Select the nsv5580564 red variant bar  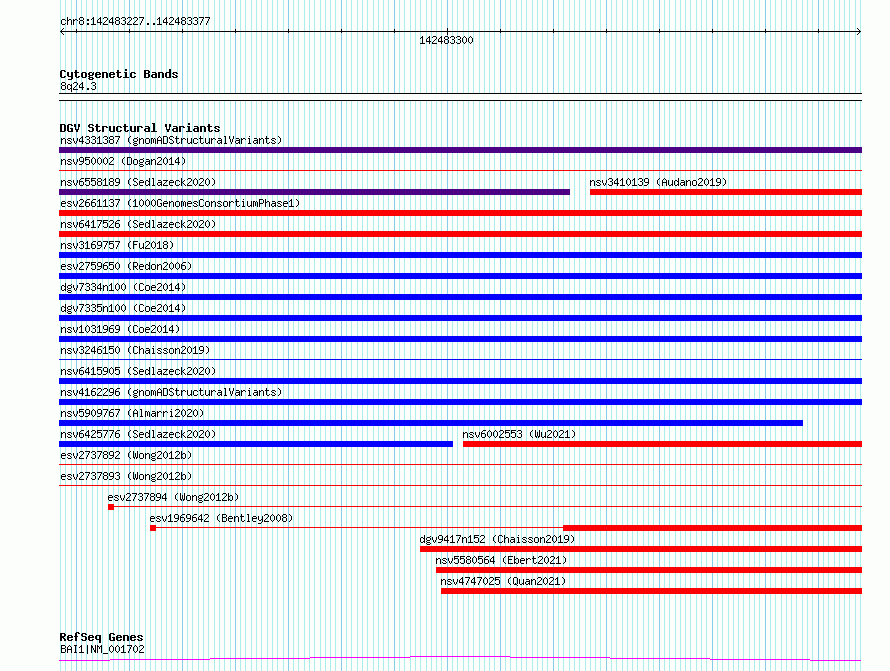click(x=649, y=570)
